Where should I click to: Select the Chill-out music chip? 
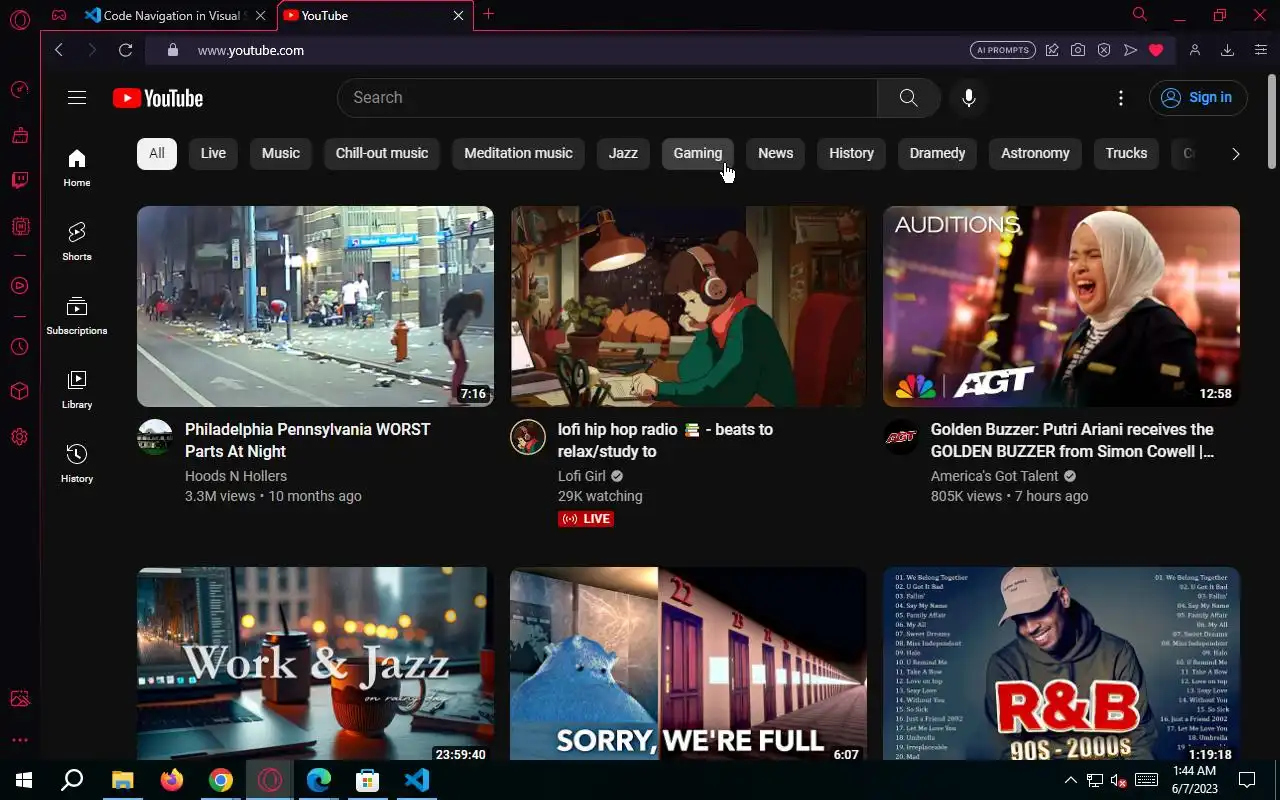[382, 153]
